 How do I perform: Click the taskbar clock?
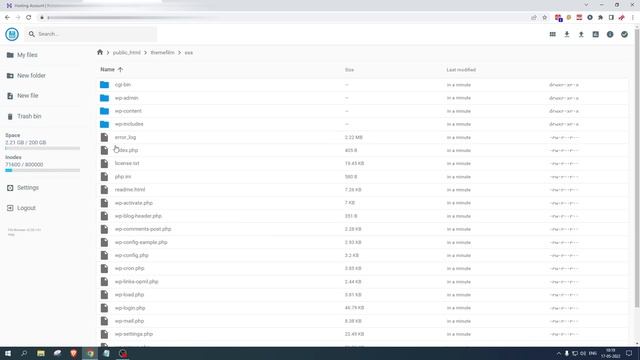[611, 353]
